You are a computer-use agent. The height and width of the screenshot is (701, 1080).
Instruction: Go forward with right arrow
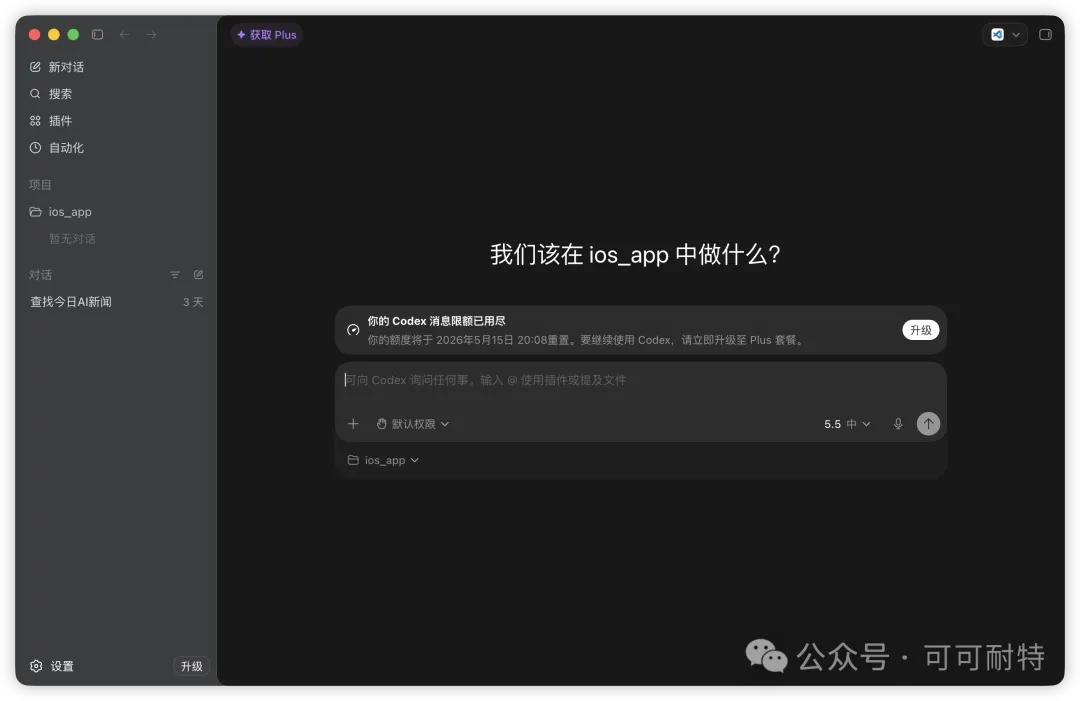(151, 34)
